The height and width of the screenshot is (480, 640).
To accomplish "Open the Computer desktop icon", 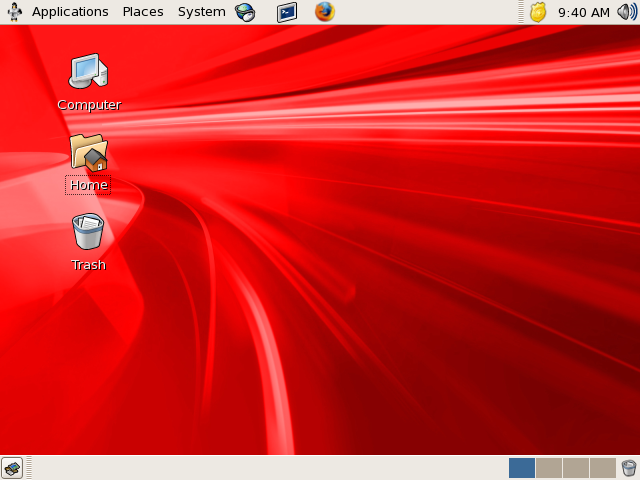I will 88,72.
